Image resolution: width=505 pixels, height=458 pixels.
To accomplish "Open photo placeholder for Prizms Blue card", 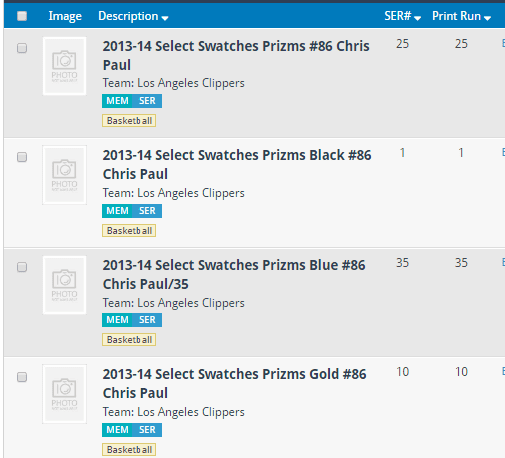I will (x=64, y=285).
